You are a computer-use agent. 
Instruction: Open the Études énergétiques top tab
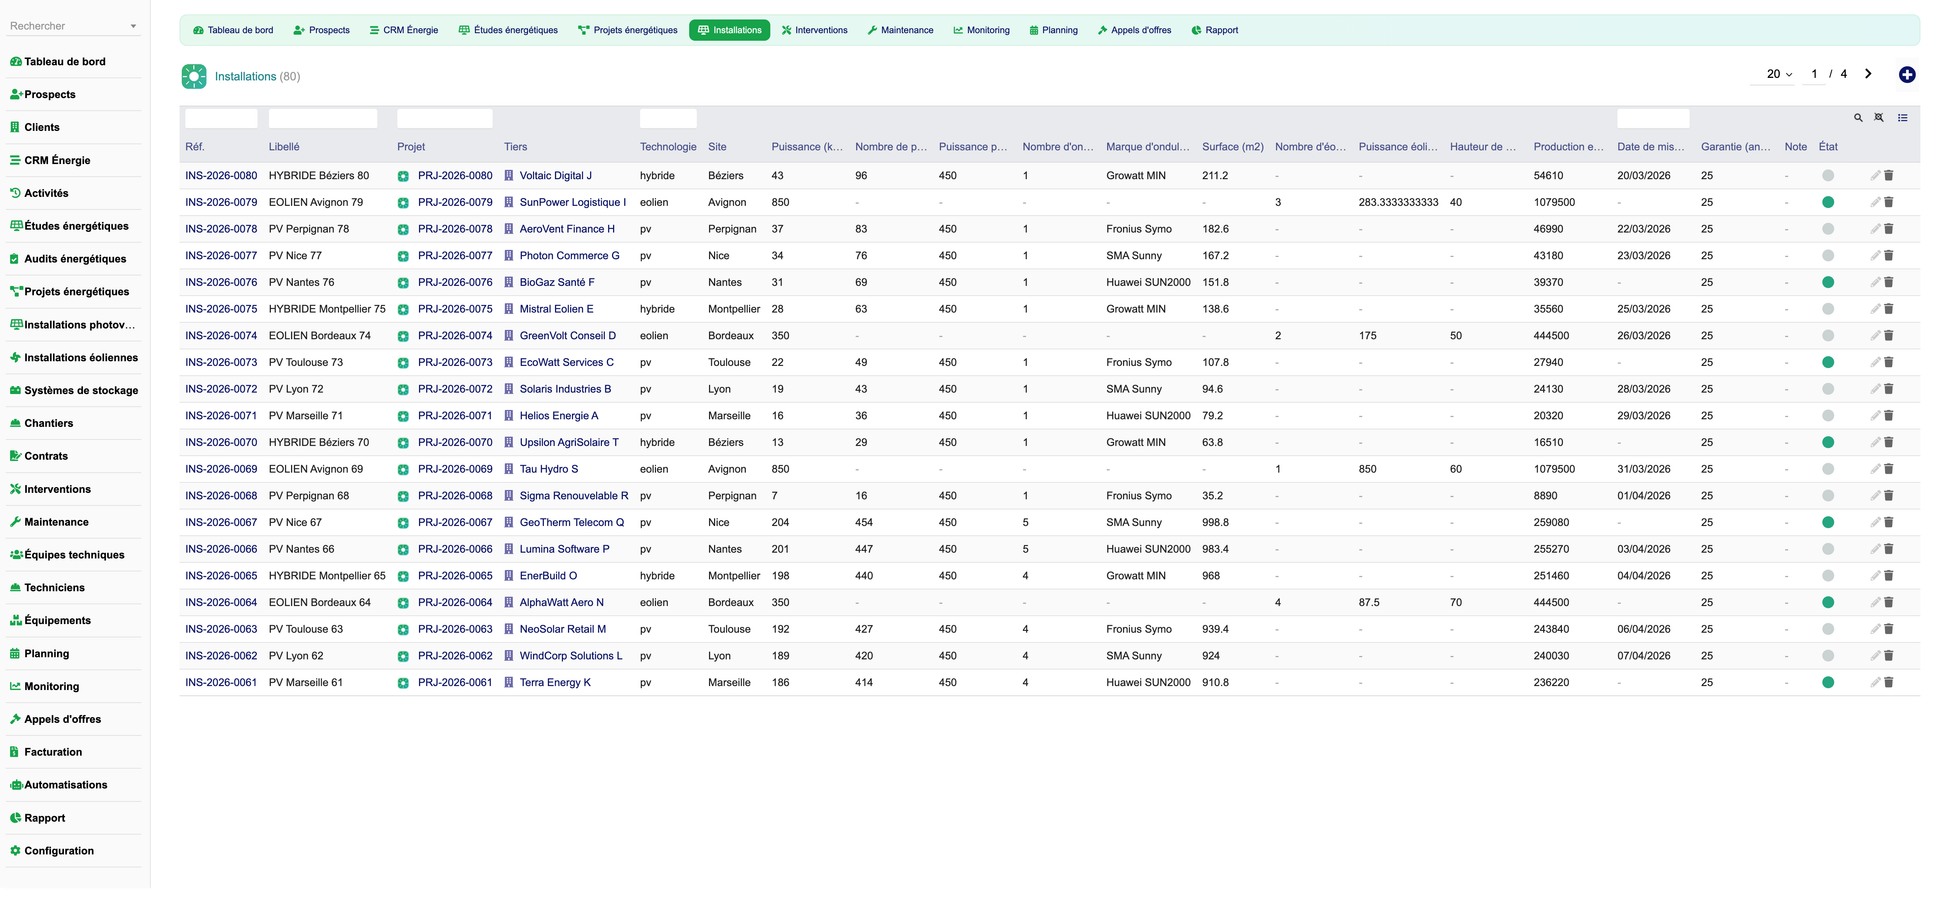(508, 30)
